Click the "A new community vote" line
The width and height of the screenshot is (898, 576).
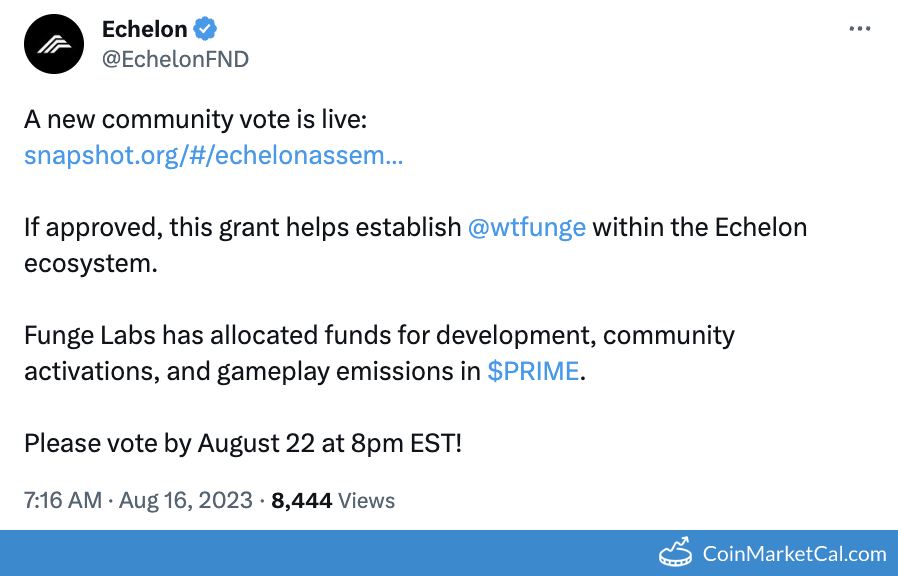coord(196,120)
